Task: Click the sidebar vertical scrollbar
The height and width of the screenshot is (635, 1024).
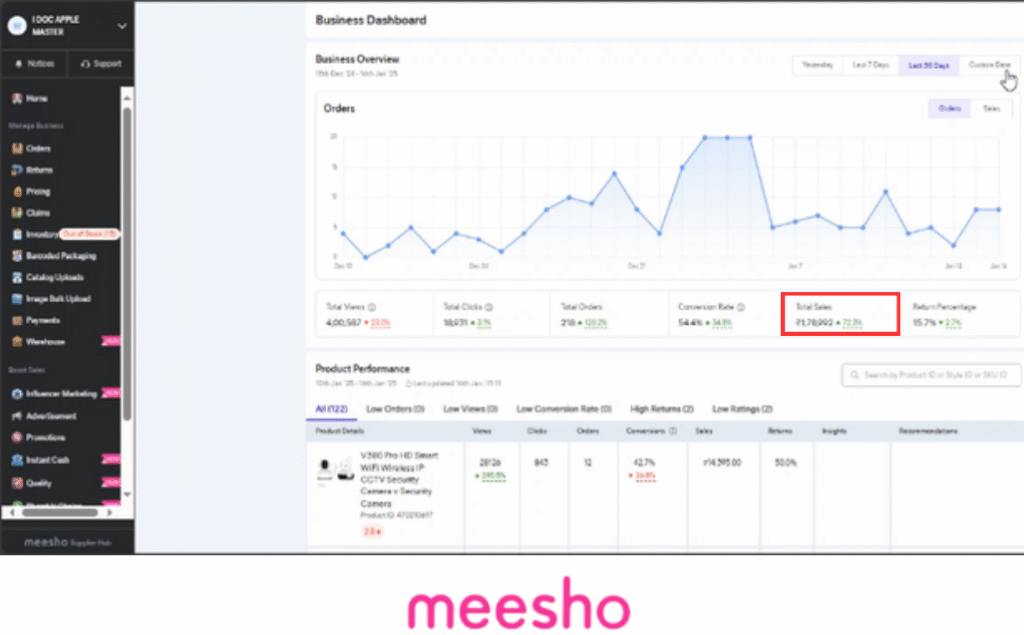Action: (x=127, y=265)
